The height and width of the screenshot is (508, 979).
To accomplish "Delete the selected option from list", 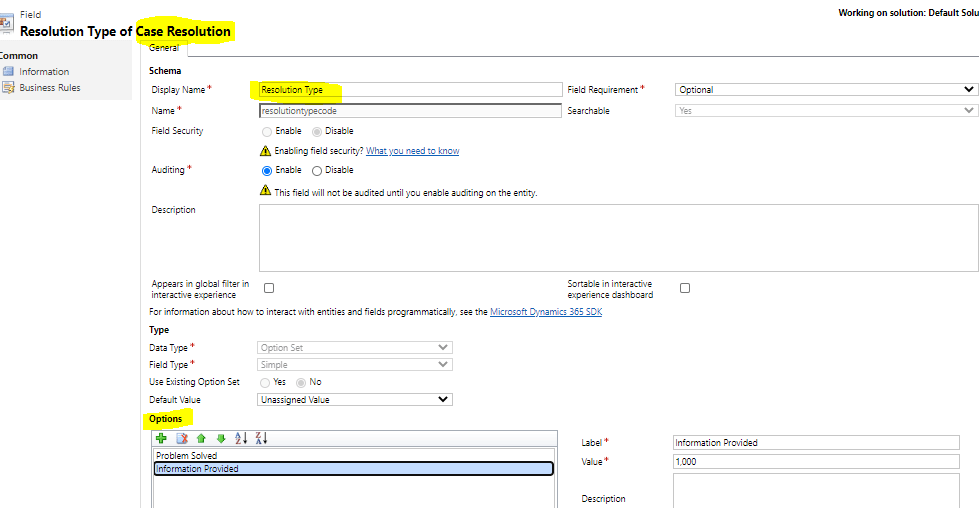I will pyautogui.click(x=182, y=439).
